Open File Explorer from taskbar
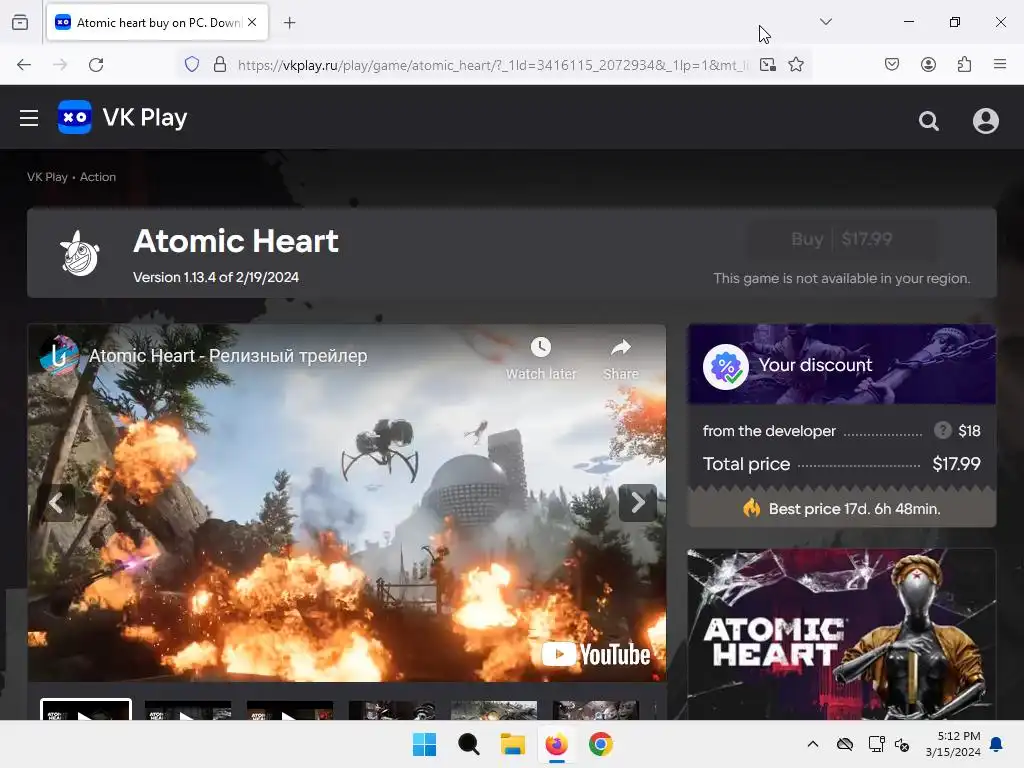The height and width of the screenshot is (768, 1024). pos(513,744)
